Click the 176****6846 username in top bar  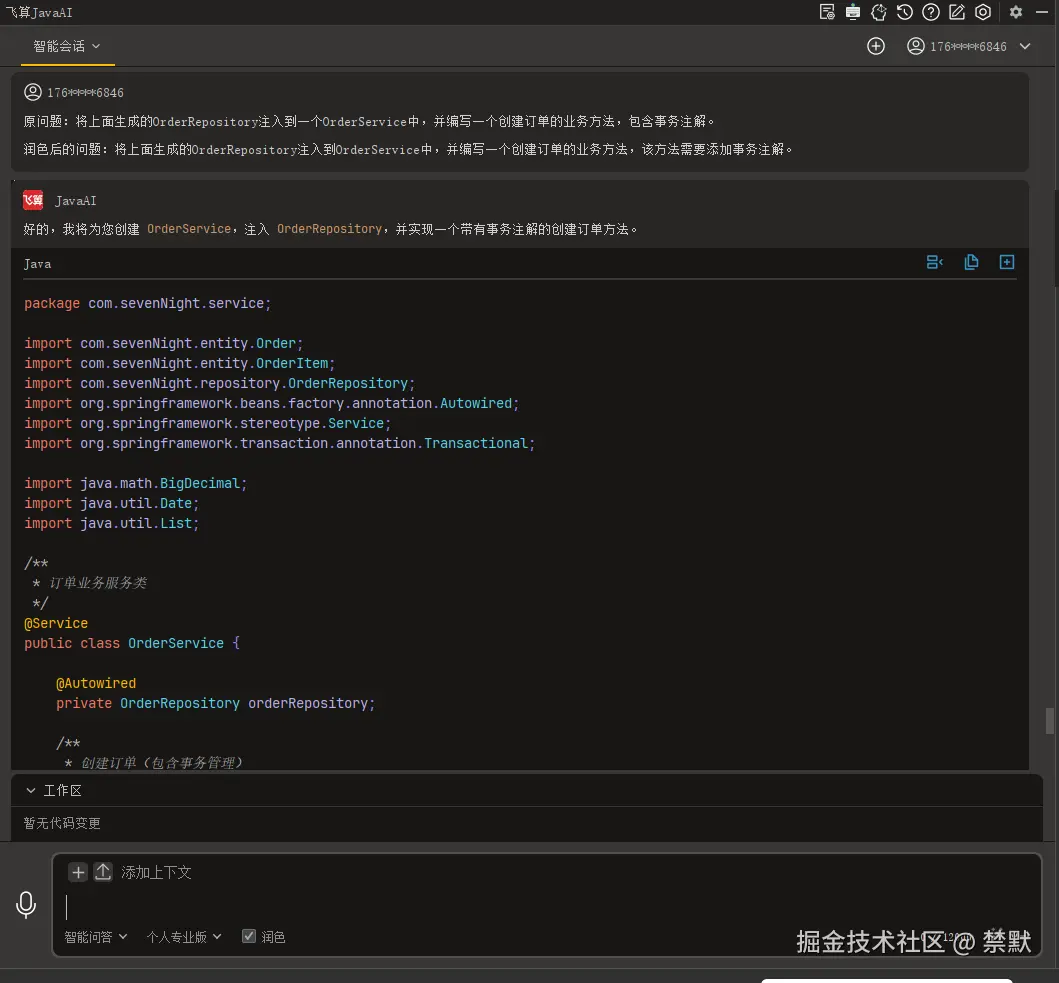tap(968, 47)
